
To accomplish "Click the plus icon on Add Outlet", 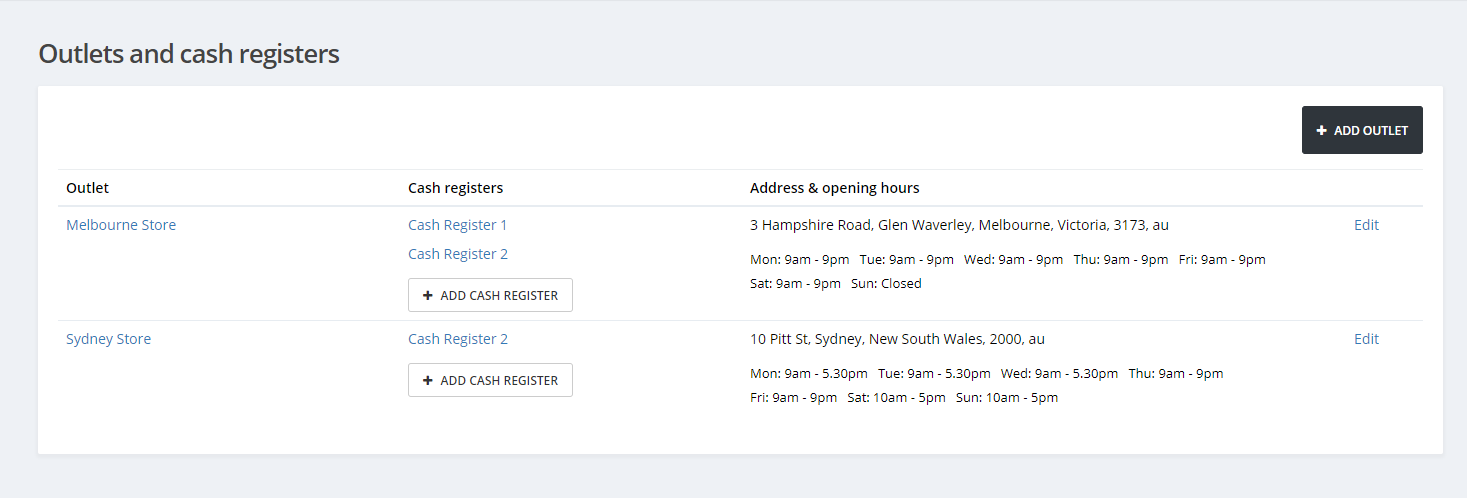I will (x=1321, y=130).
